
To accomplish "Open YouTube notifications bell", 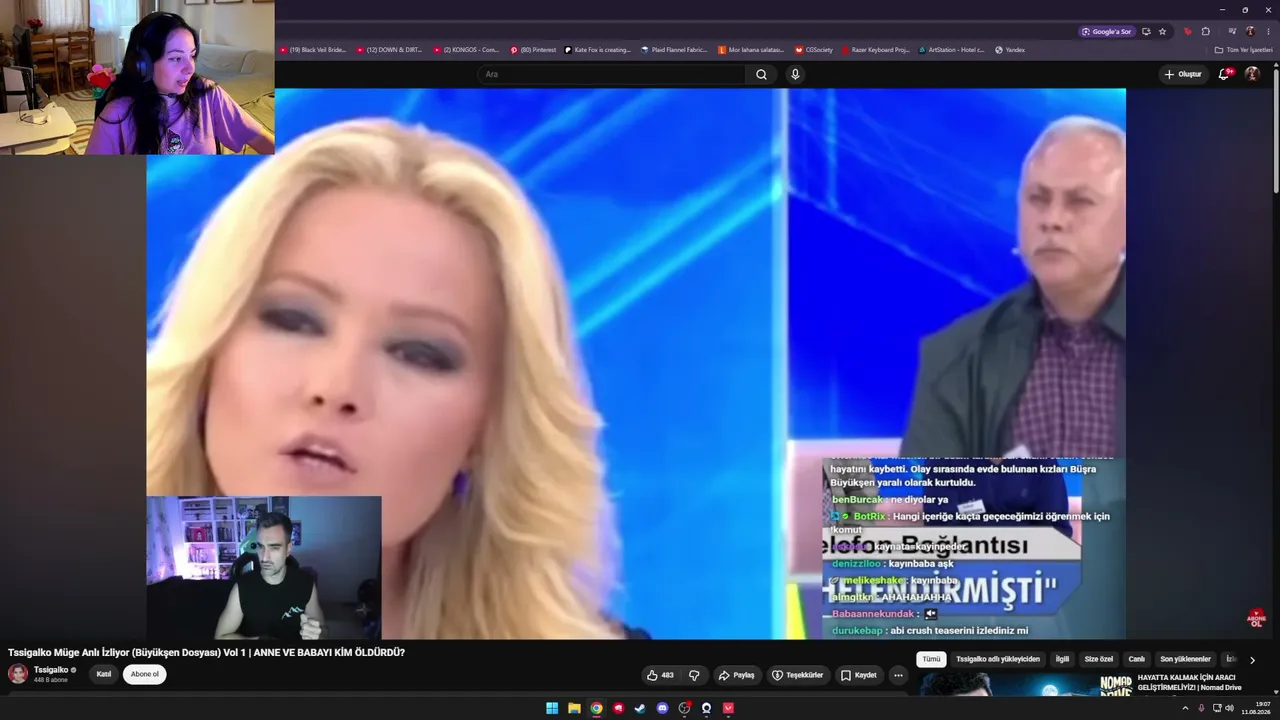I will (1224, 74).
